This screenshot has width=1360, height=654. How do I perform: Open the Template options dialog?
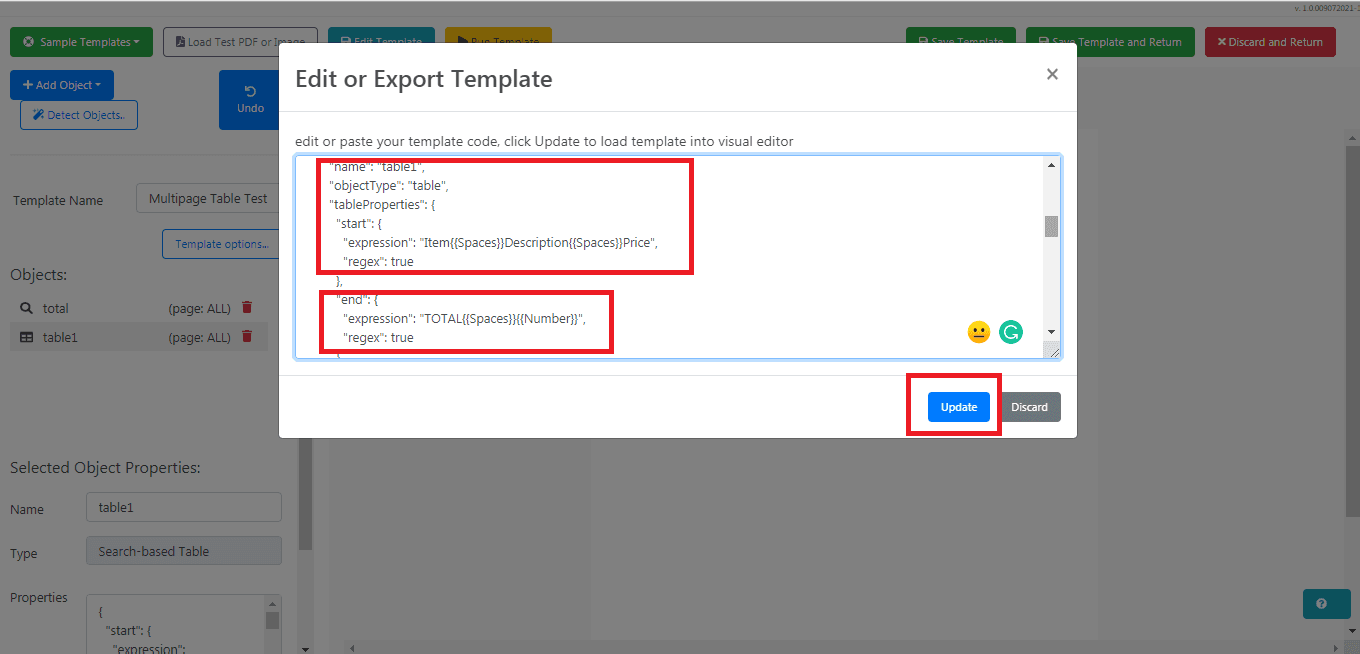[221, 243]
